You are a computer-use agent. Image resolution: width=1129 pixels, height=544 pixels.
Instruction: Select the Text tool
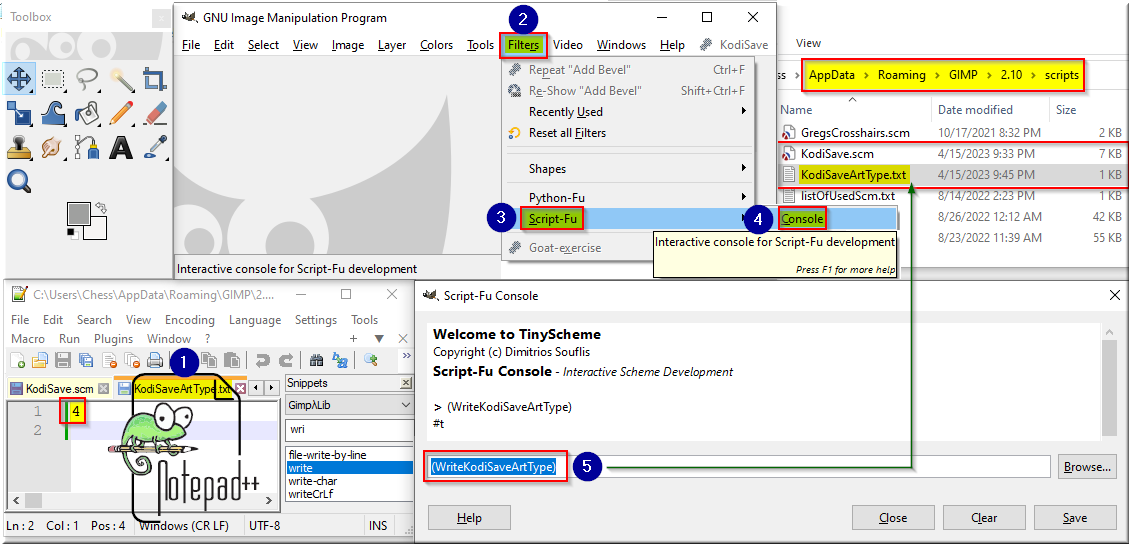point(122,148)
